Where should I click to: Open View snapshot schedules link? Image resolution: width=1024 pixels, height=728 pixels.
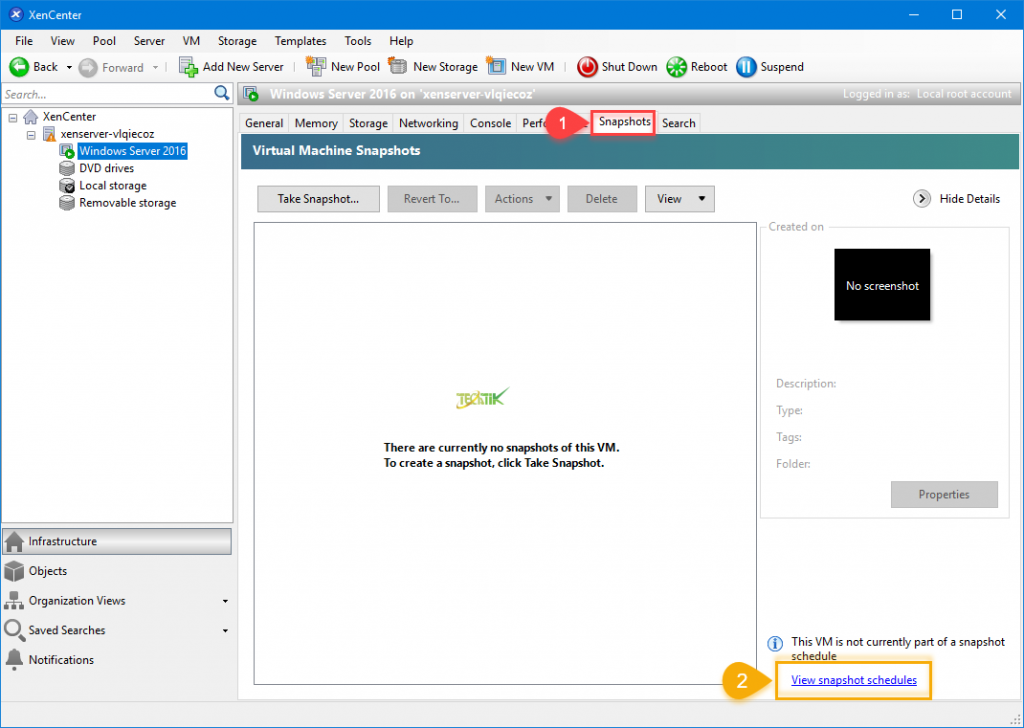point(853,680)
